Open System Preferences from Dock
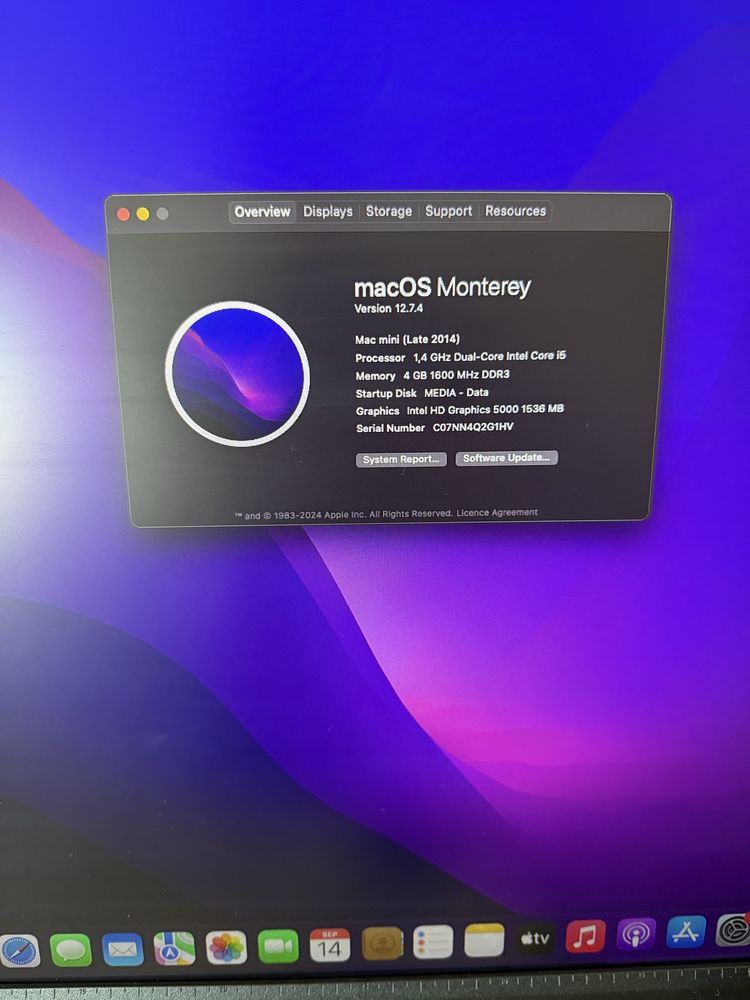Viewport: 750px width, 1000px height. [x=733, y=930]
